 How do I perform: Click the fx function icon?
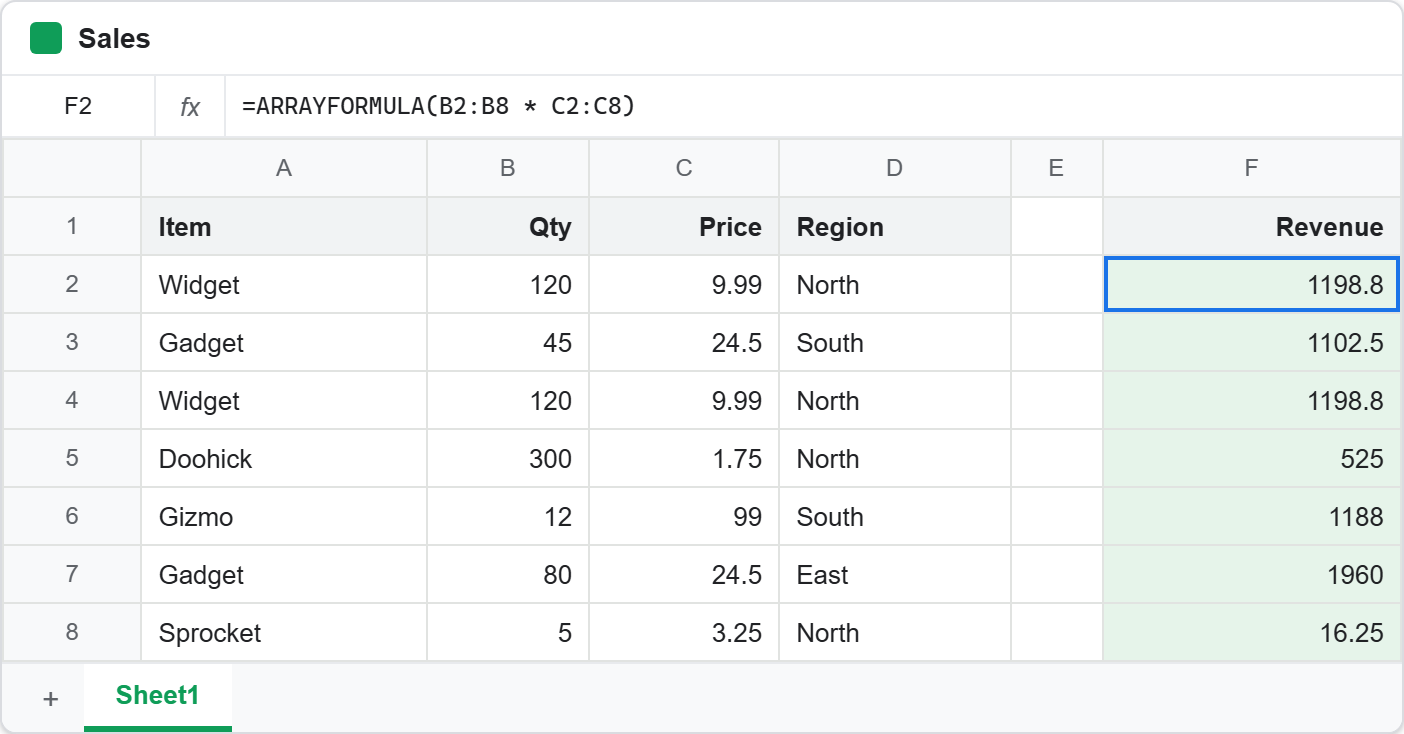190,107
